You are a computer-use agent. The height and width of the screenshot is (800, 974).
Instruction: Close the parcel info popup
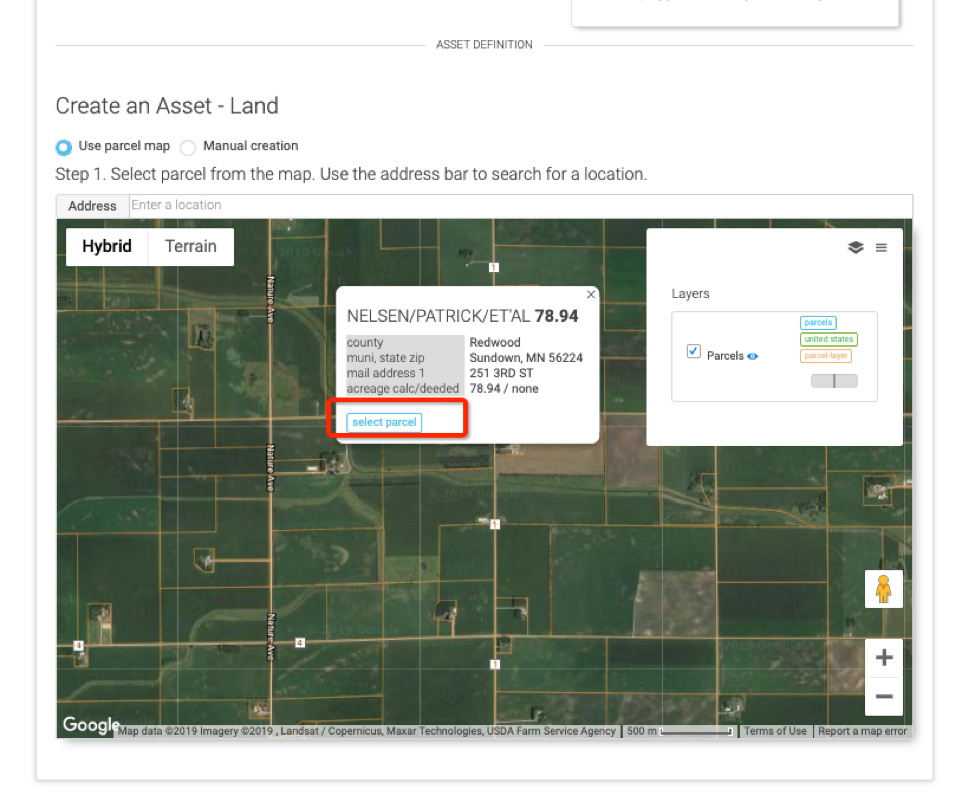(x=591, y=295)
